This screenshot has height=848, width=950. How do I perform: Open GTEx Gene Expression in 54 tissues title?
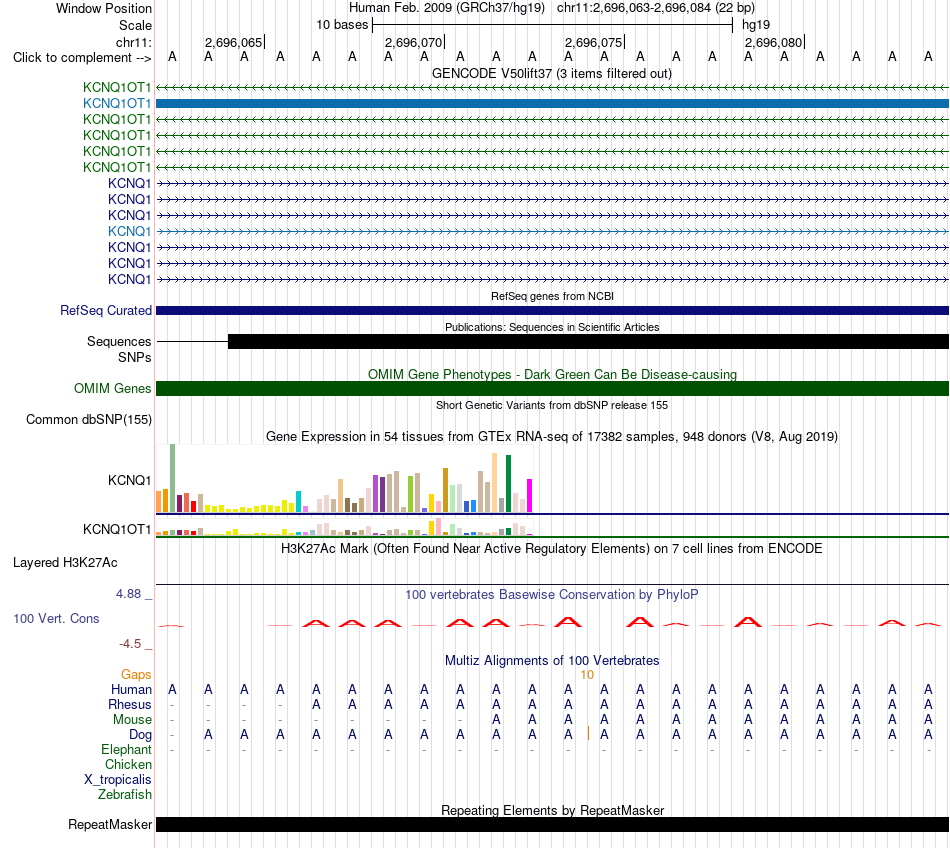(x=552, y=437)
